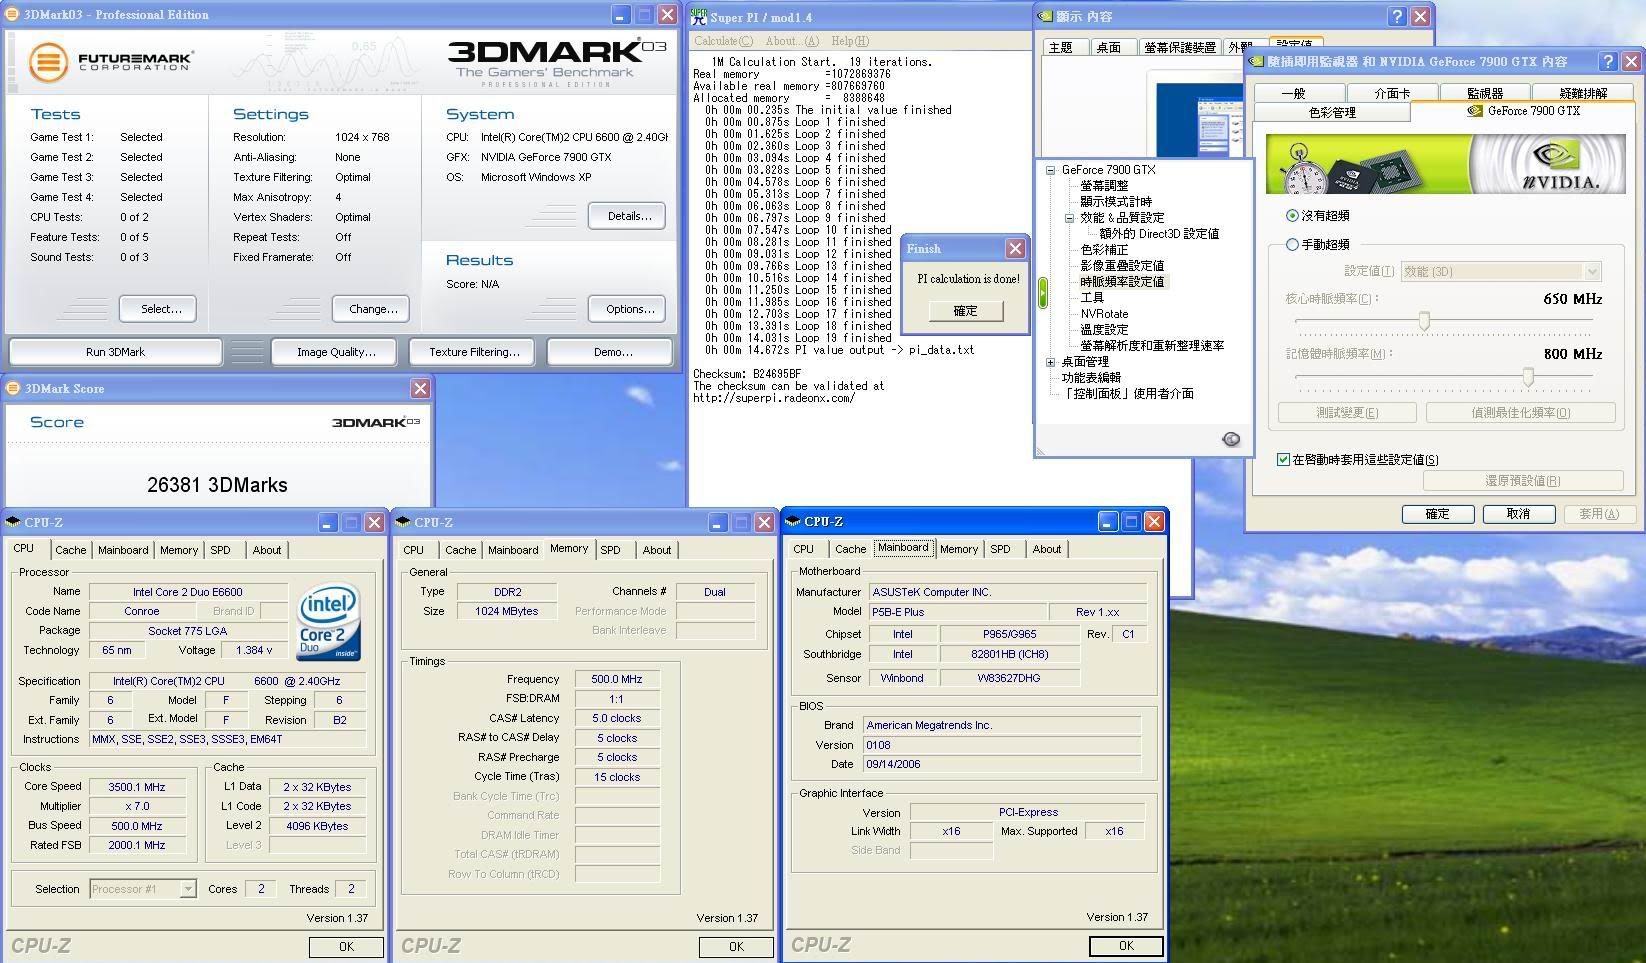Click the green NVIDIA side-menu handle
1646x963 pixels.
[1043, 293]
